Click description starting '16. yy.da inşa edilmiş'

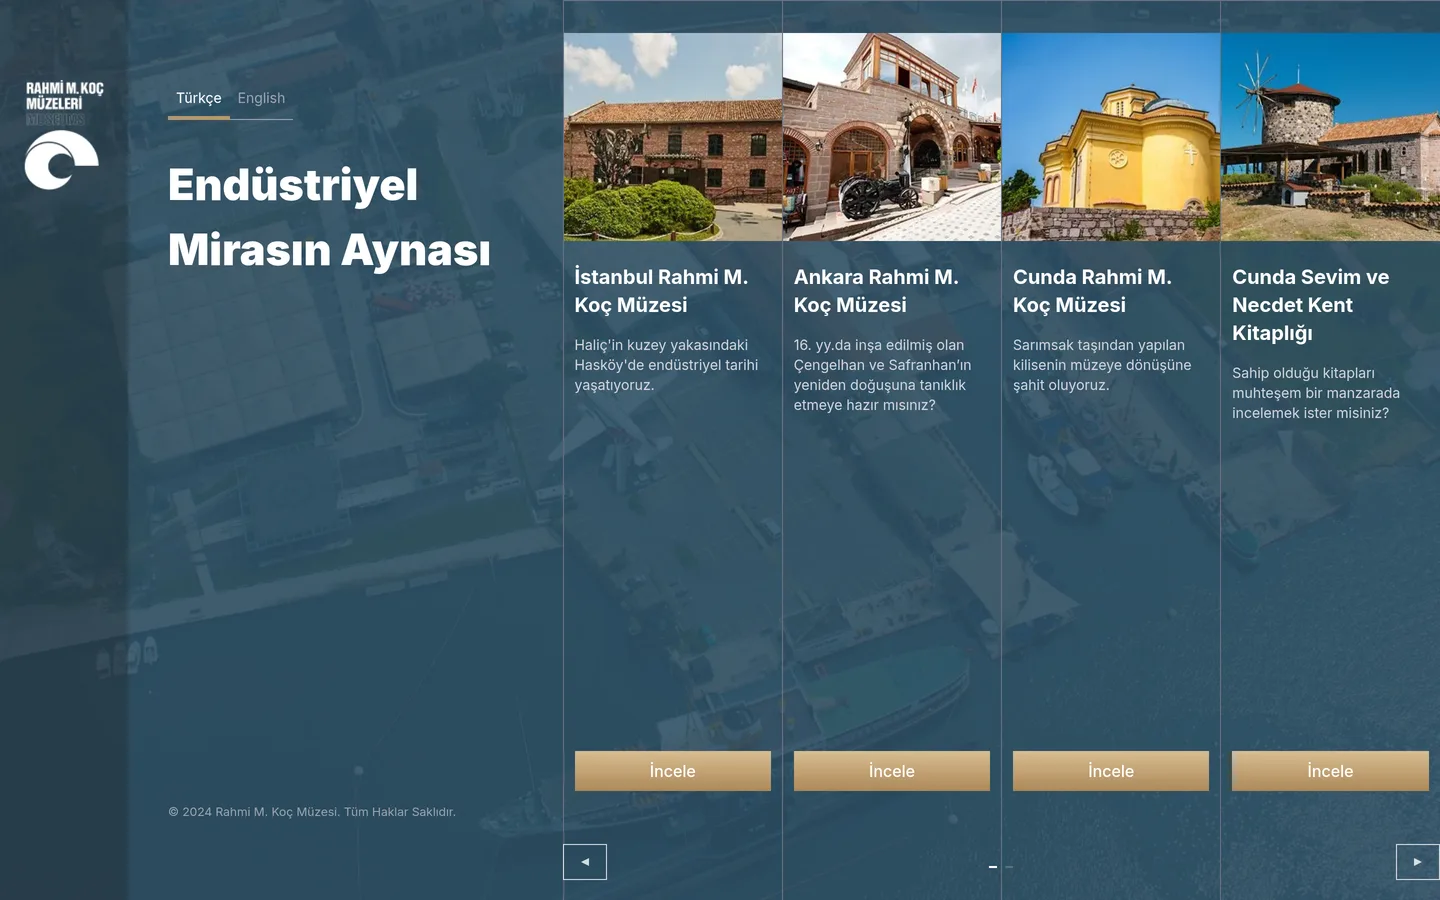(882, 375)
